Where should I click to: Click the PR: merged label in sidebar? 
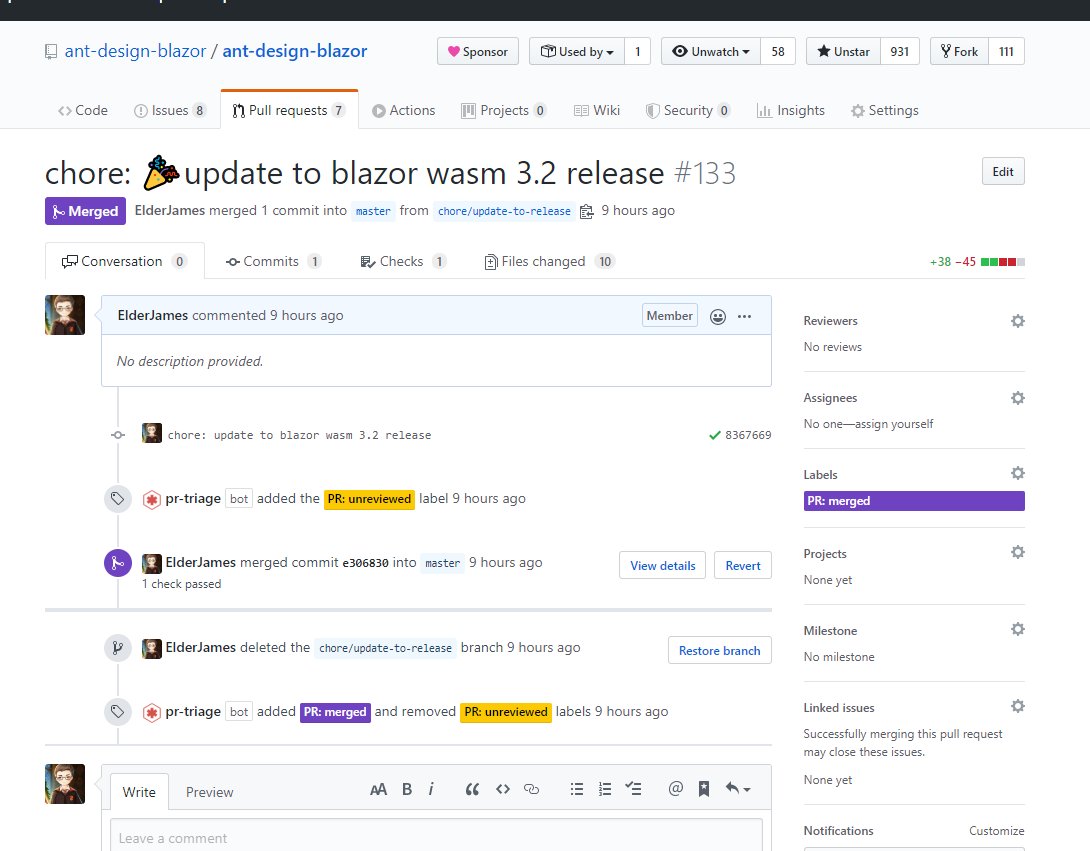point(914,501)
